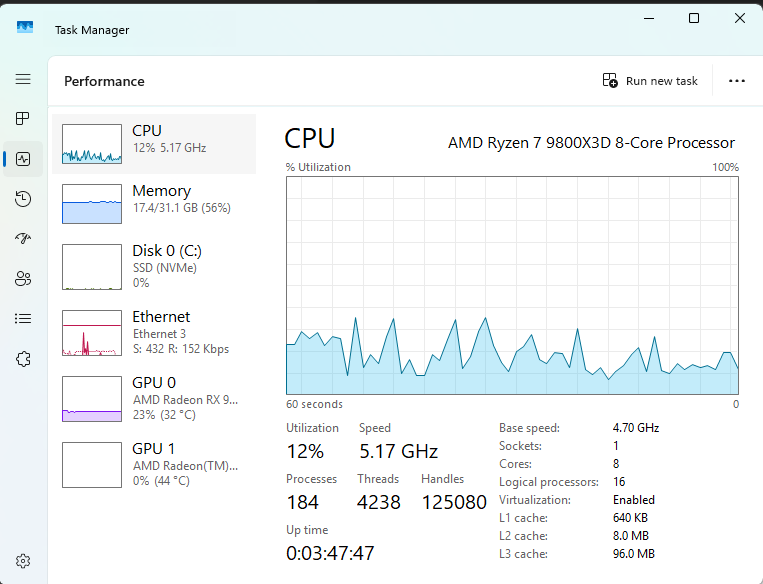763x584 pixels.
Task: Click the CPU mini graph thumbnail
Action: (92, 144)
